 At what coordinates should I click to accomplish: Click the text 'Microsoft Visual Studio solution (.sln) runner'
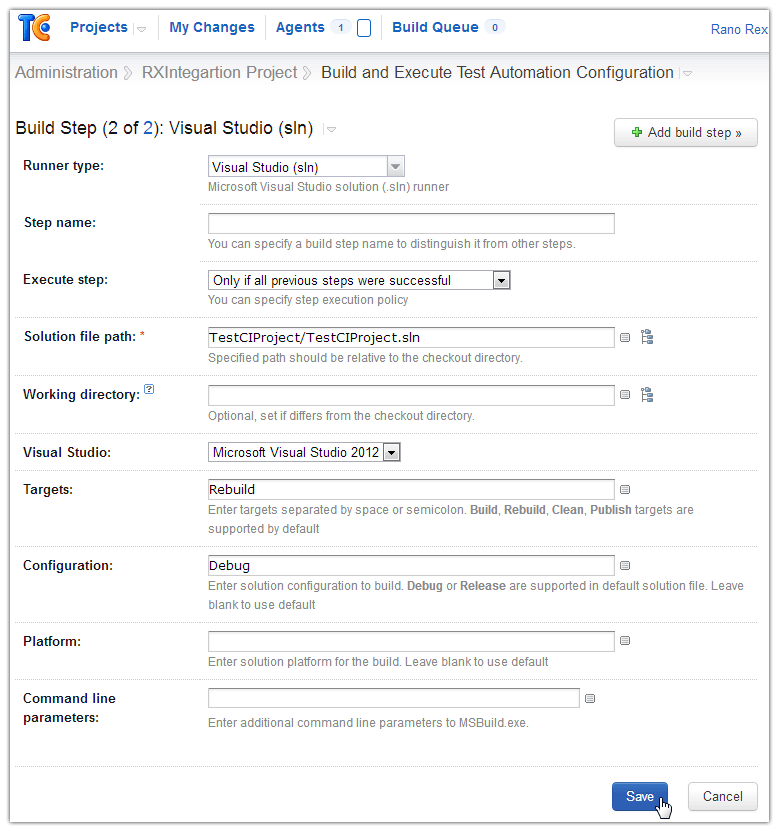[x=328, y=187]
